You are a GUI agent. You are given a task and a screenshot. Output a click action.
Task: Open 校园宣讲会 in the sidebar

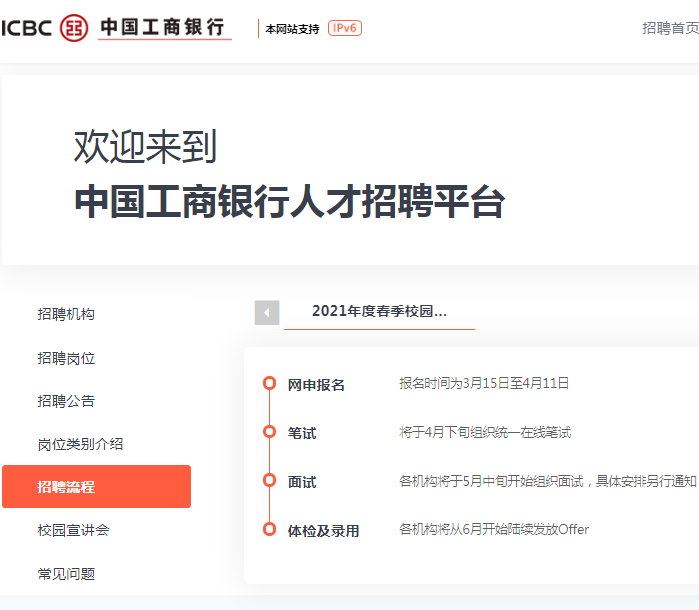(73, 530)
